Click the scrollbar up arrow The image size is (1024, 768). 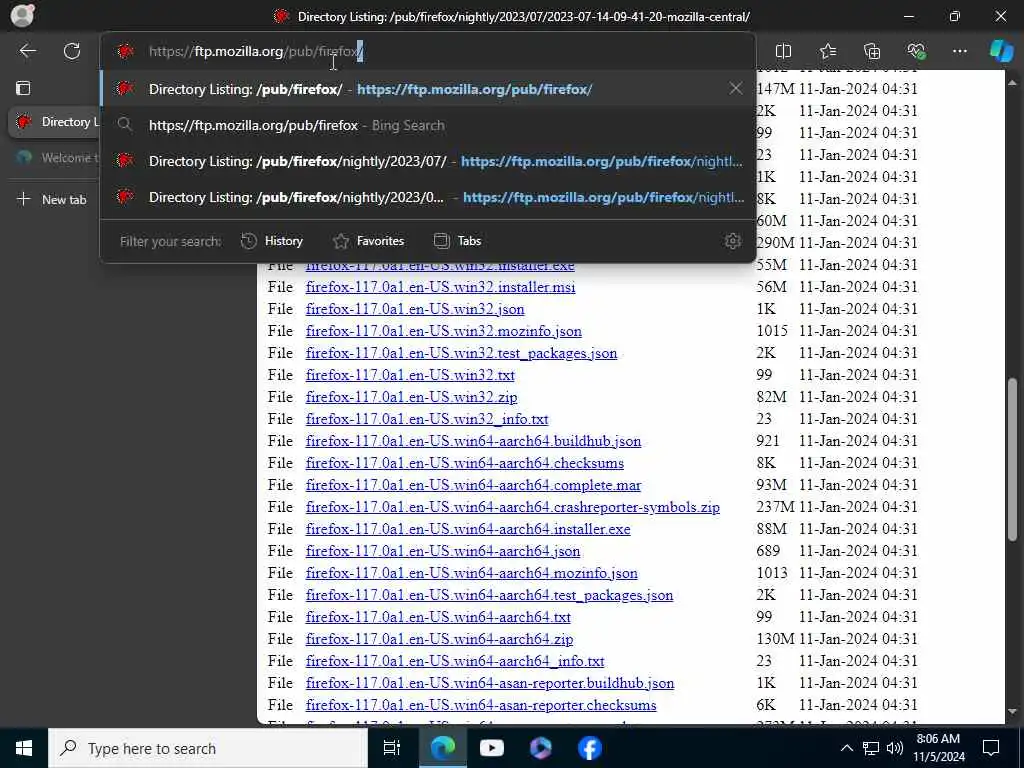(x=1013, y=82)
